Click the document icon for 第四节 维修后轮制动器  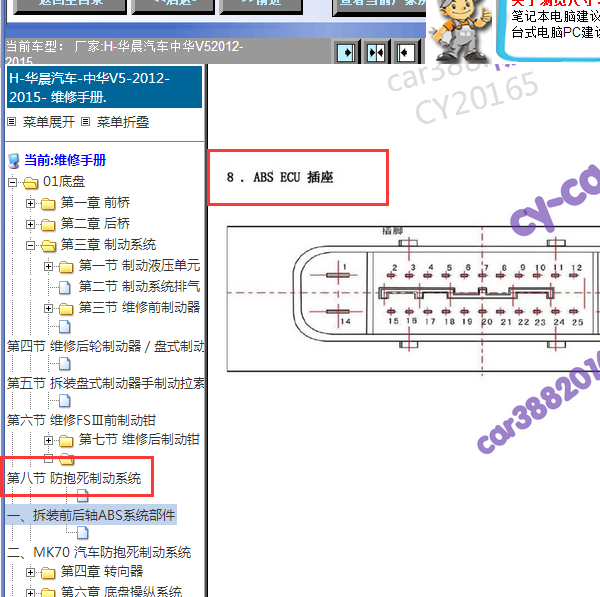point(65,326)
